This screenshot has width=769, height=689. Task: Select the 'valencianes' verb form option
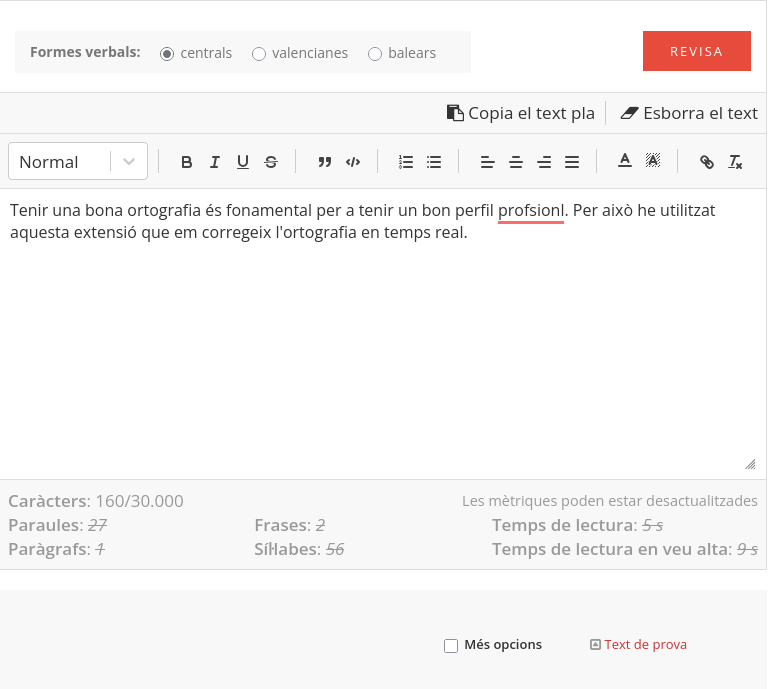pyautogui.click(x=259, y=53)
